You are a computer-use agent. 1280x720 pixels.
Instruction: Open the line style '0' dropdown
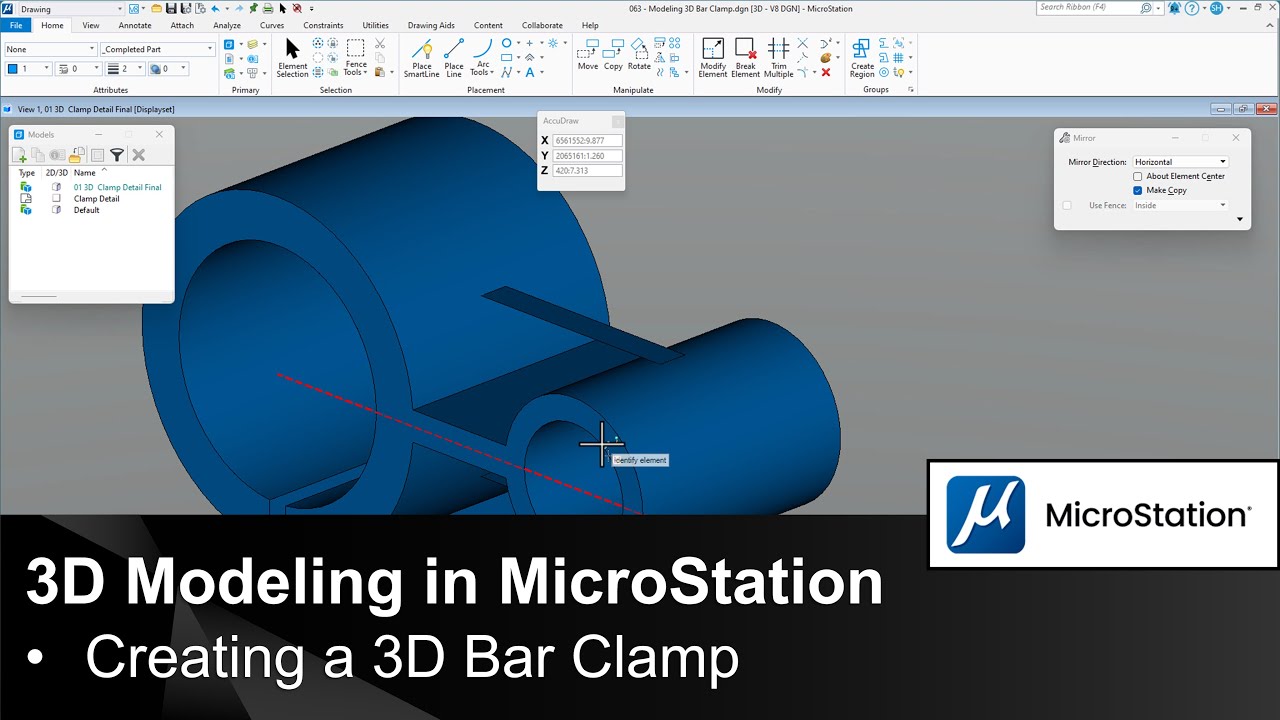[78, 69]
